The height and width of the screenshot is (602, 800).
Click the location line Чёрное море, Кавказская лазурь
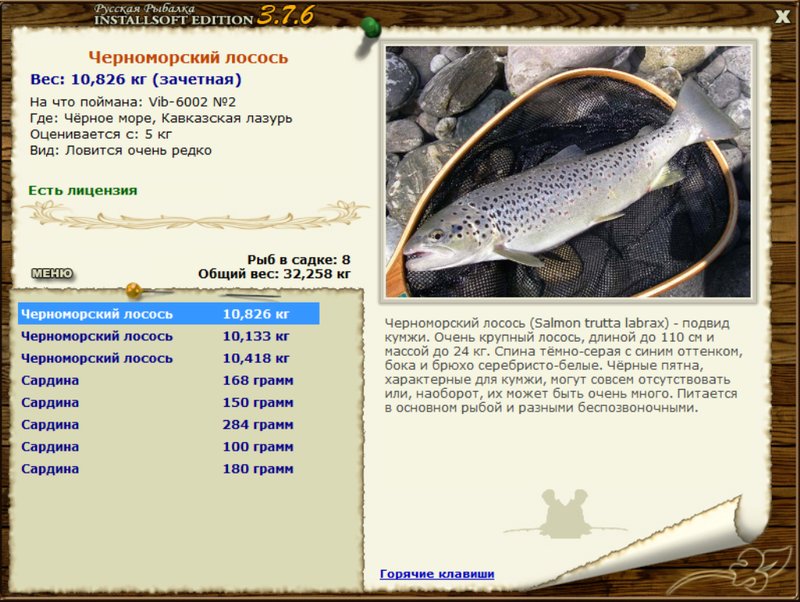[x=161, y=118]
